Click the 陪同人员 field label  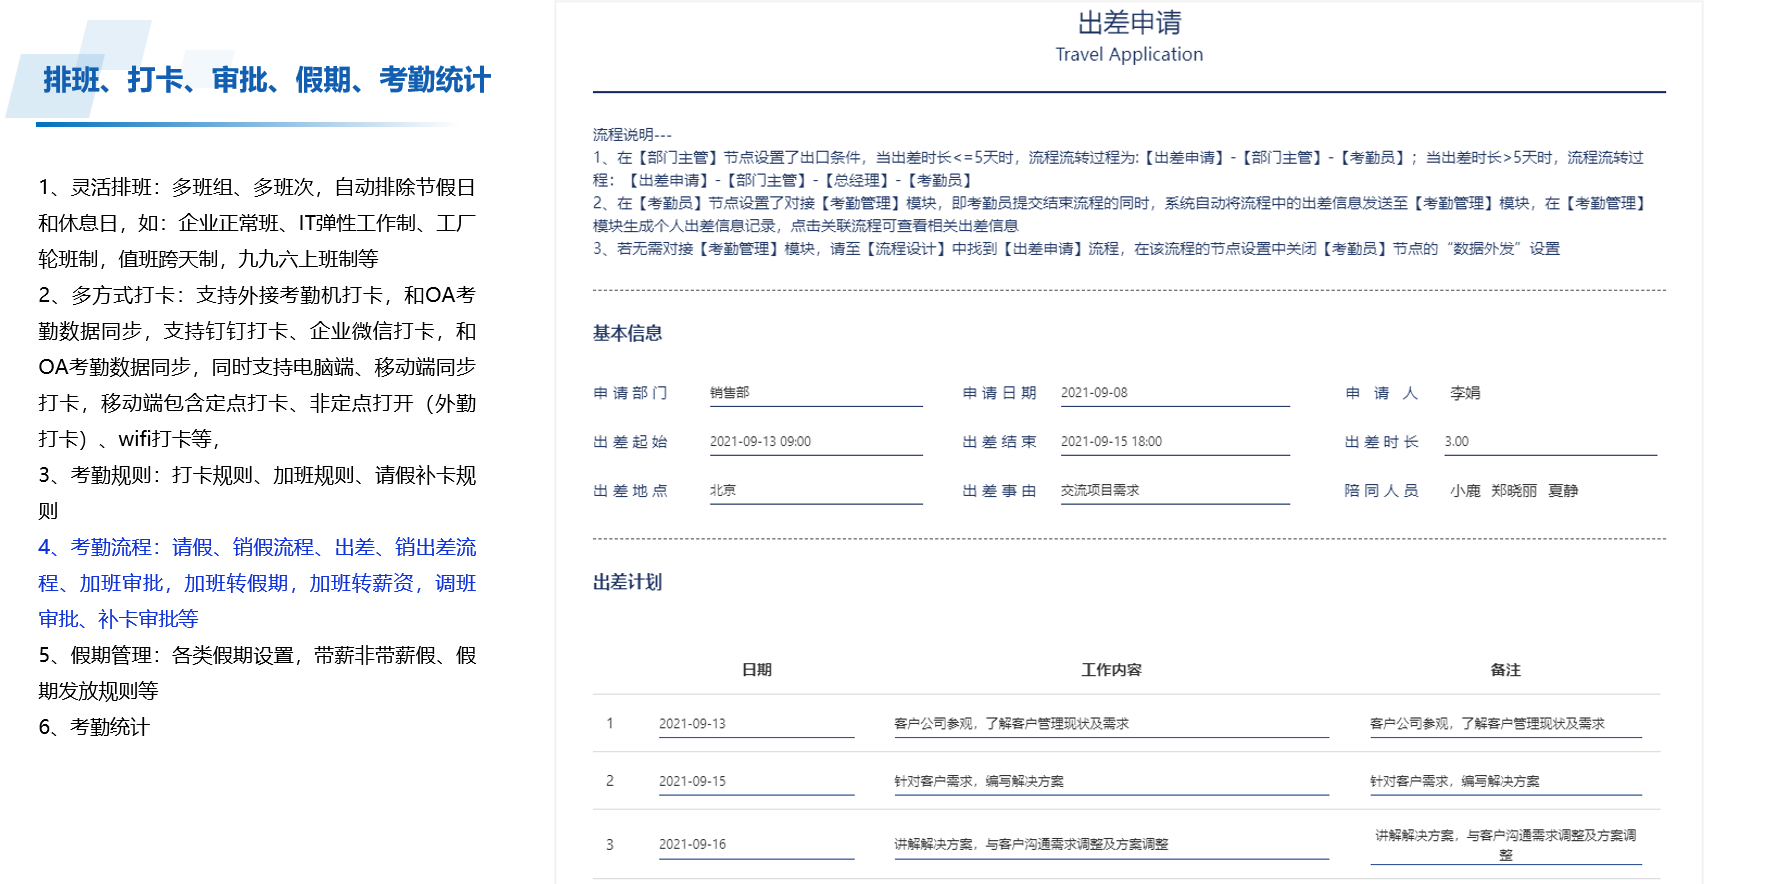click(x=1381, y=491)
